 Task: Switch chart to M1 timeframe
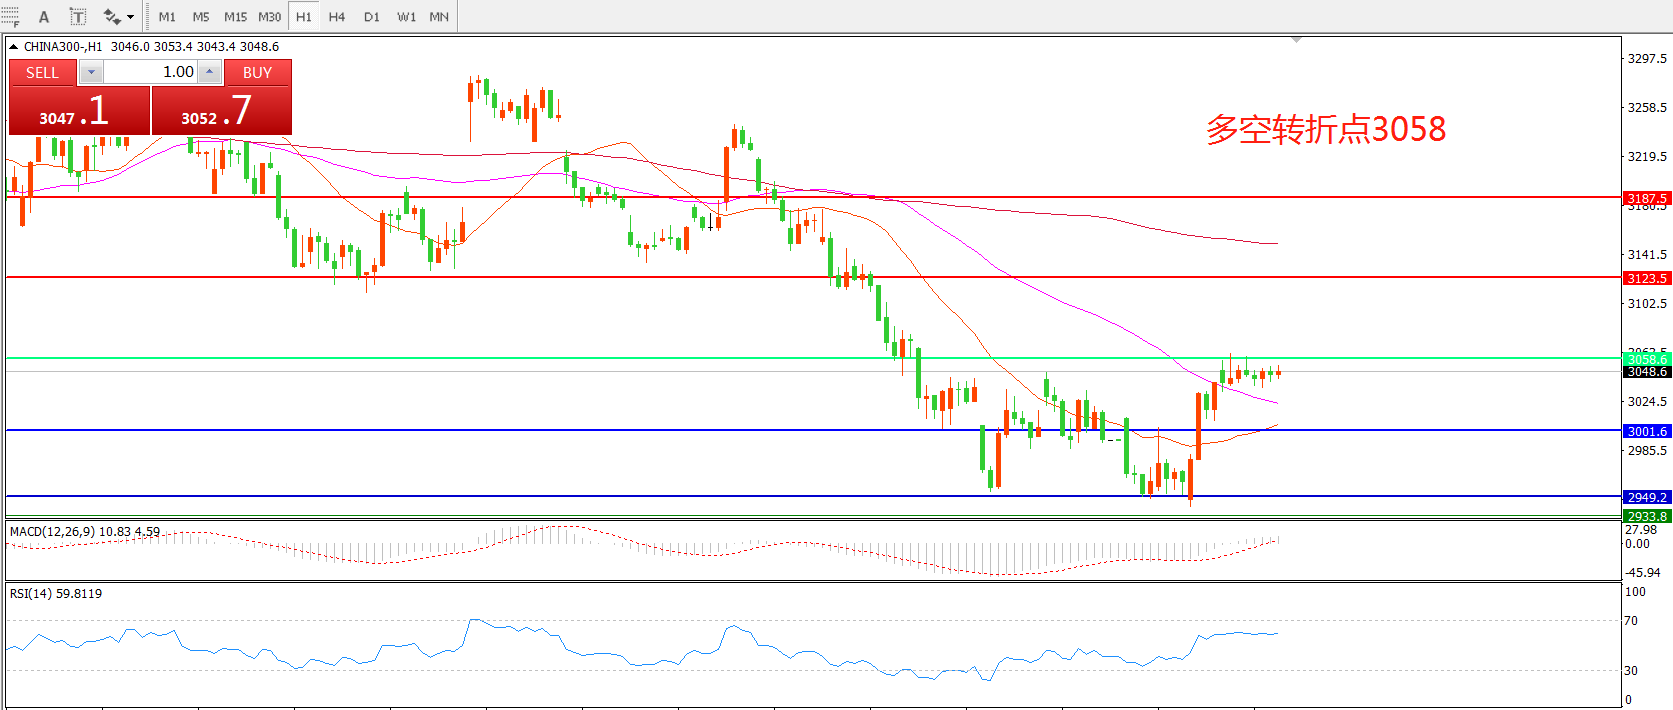(167, 17)
